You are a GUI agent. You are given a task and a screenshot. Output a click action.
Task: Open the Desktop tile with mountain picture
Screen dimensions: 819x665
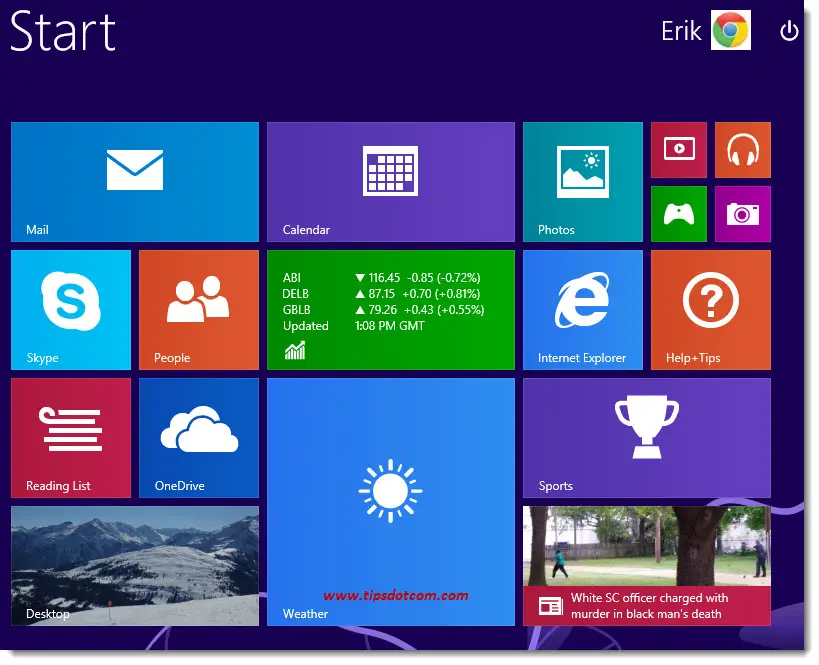coord(135,566)
